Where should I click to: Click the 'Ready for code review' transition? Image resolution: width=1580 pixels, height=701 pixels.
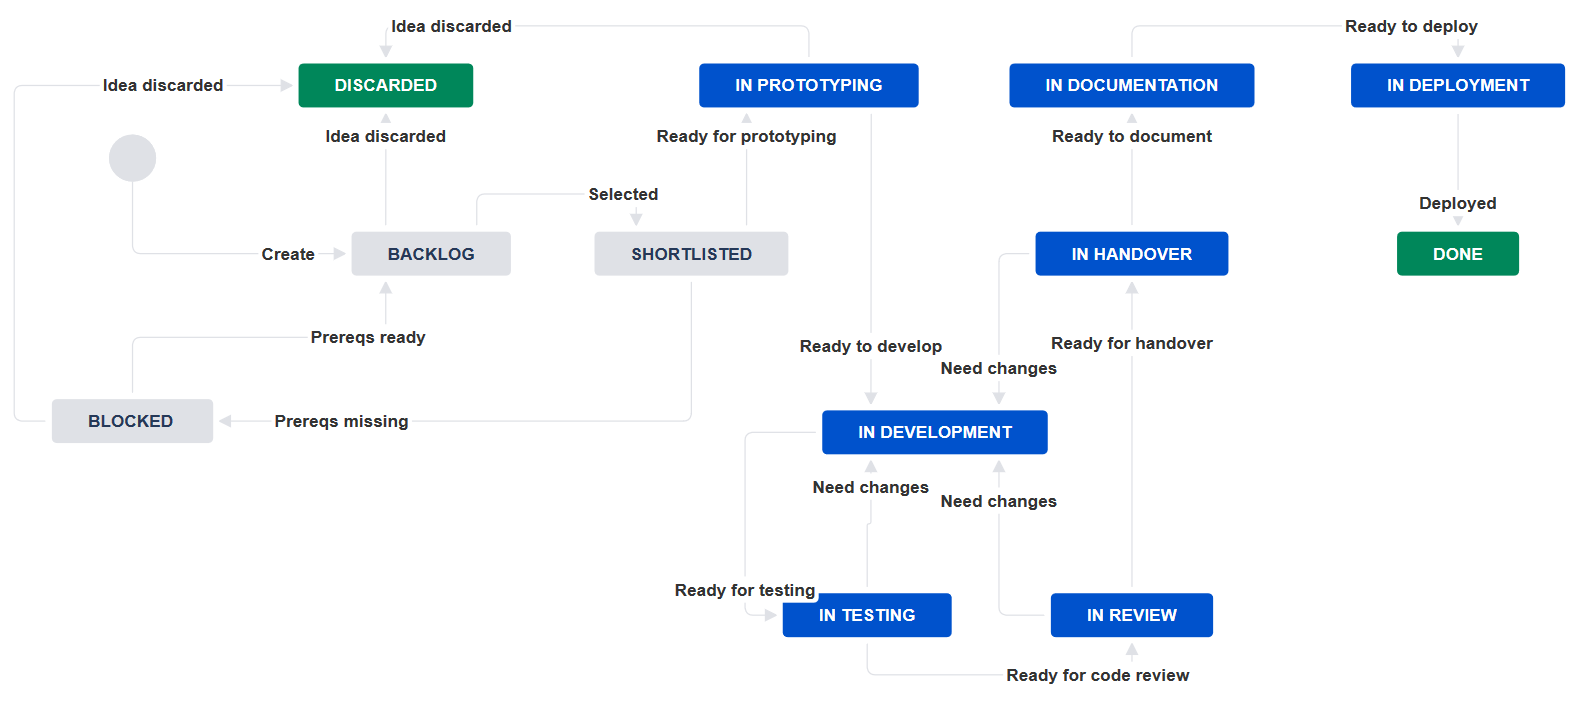tap(1097, 675)
